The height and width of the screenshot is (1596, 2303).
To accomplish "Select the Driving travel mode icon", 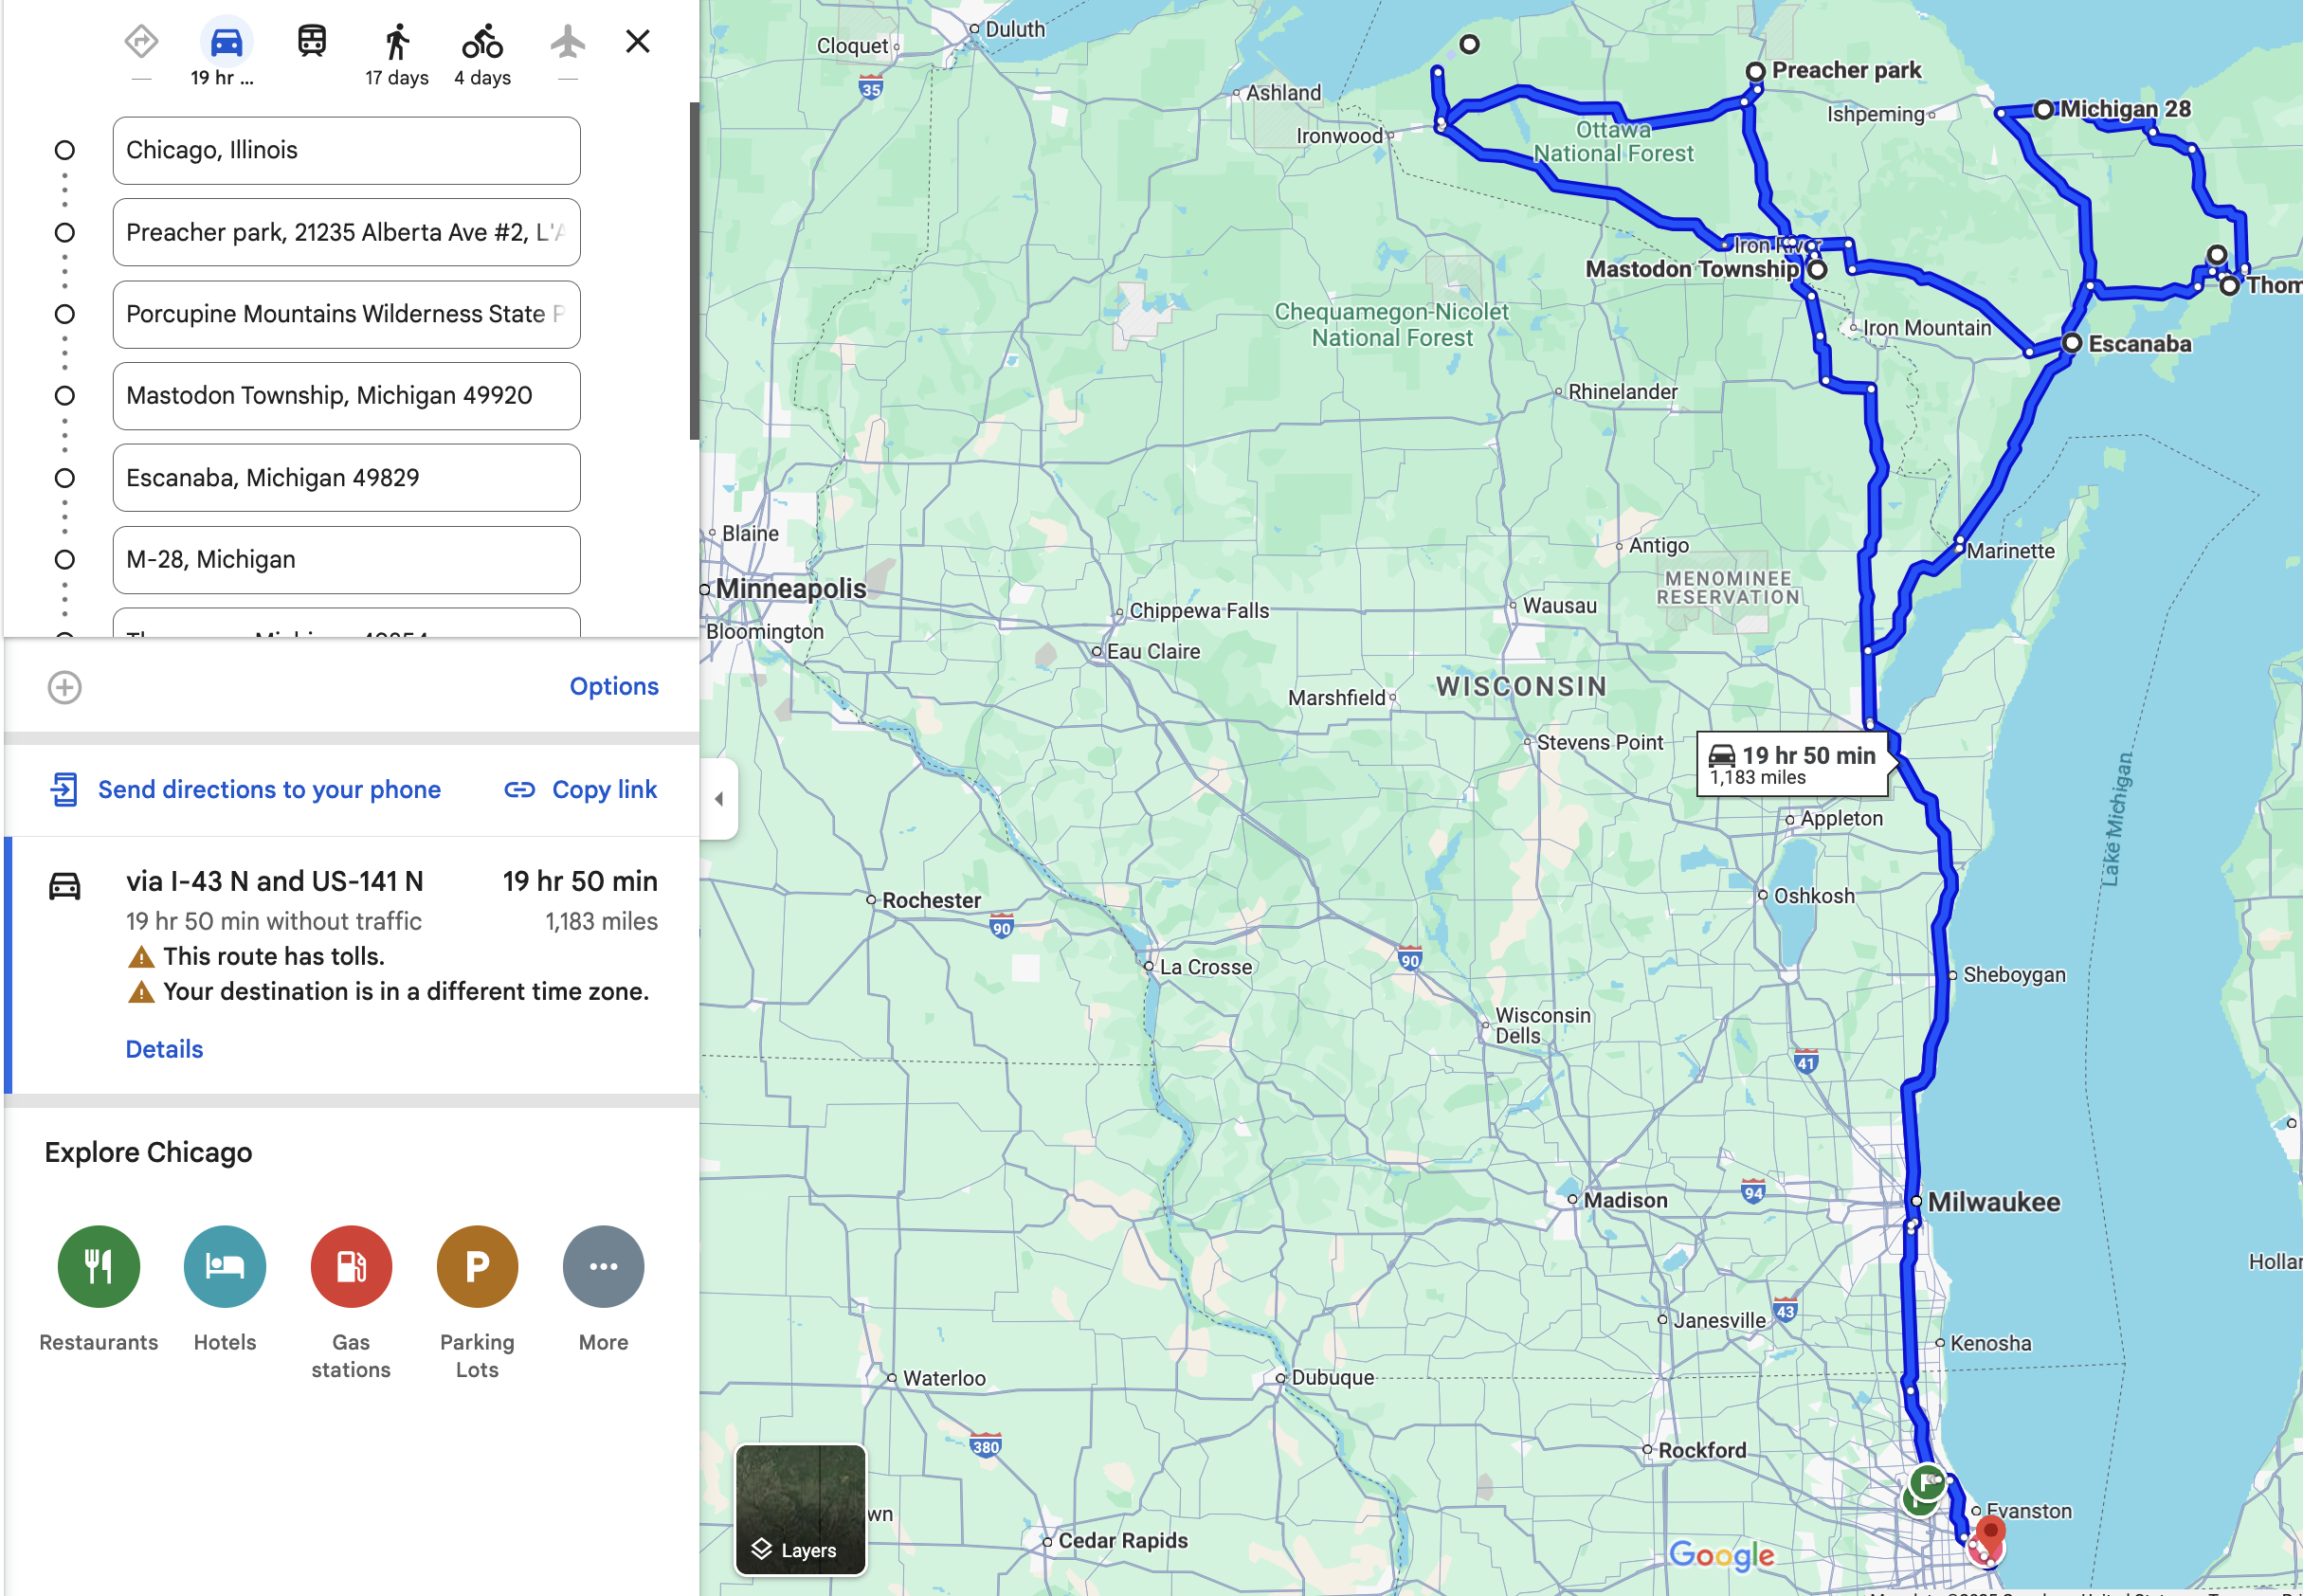I will [x=226, y=42].
